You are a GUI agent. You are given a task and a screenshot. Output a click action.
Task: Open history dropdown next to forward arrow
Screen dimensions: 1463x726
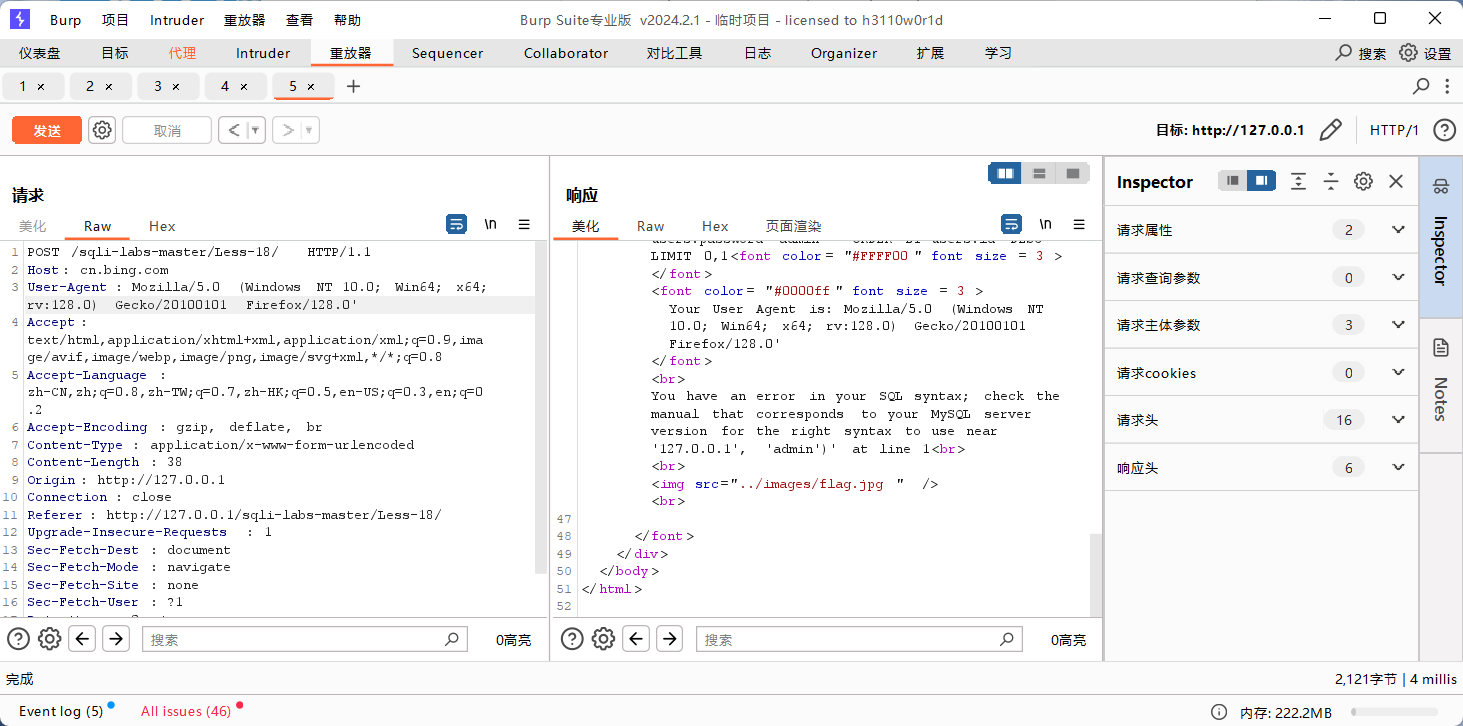point(310,130)
